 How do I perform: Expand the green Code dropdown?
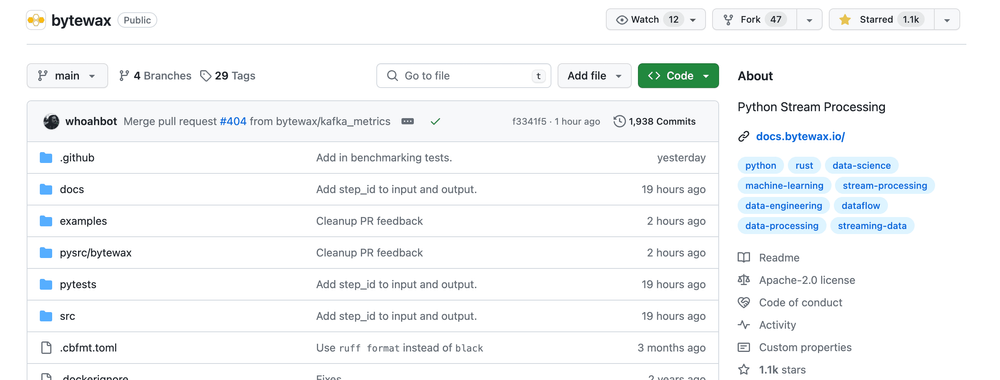(678, 76)
